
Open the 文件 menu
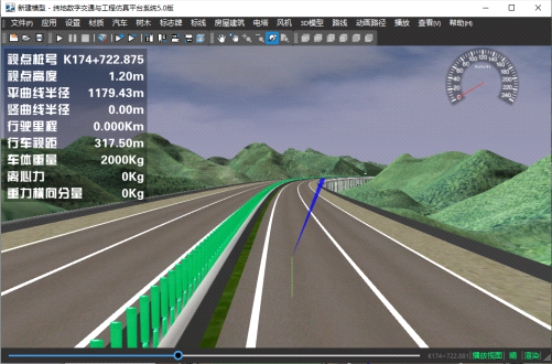(21, 23)
